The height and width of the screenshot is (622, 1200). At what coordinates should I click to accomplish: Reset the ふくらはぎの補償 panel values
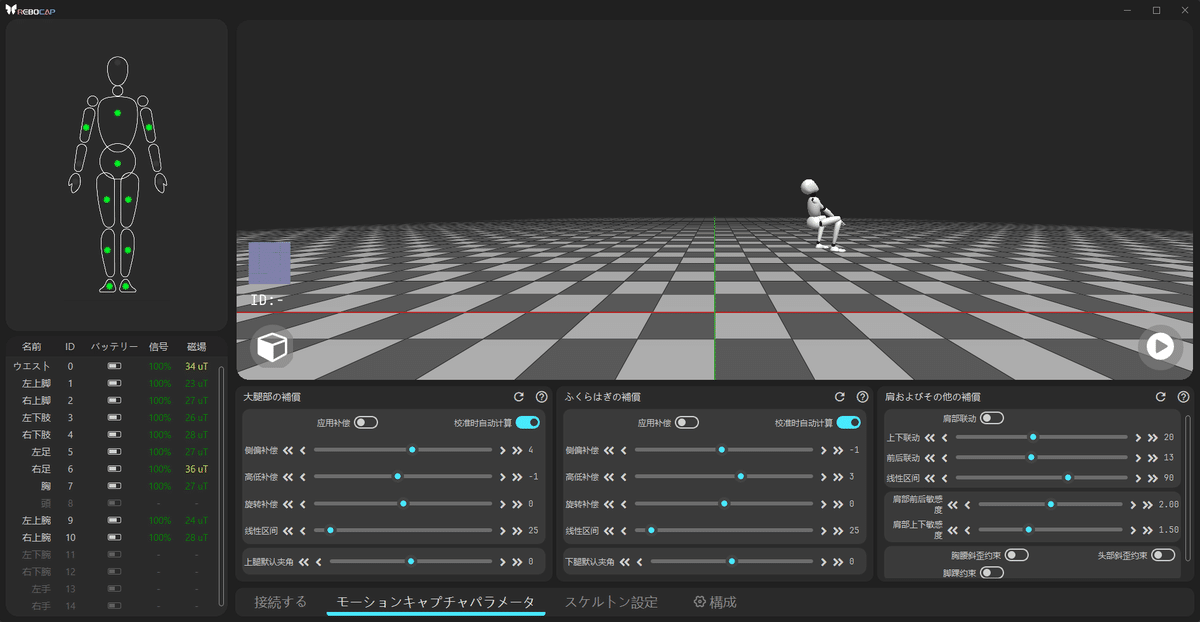click(x=840, y=397)
